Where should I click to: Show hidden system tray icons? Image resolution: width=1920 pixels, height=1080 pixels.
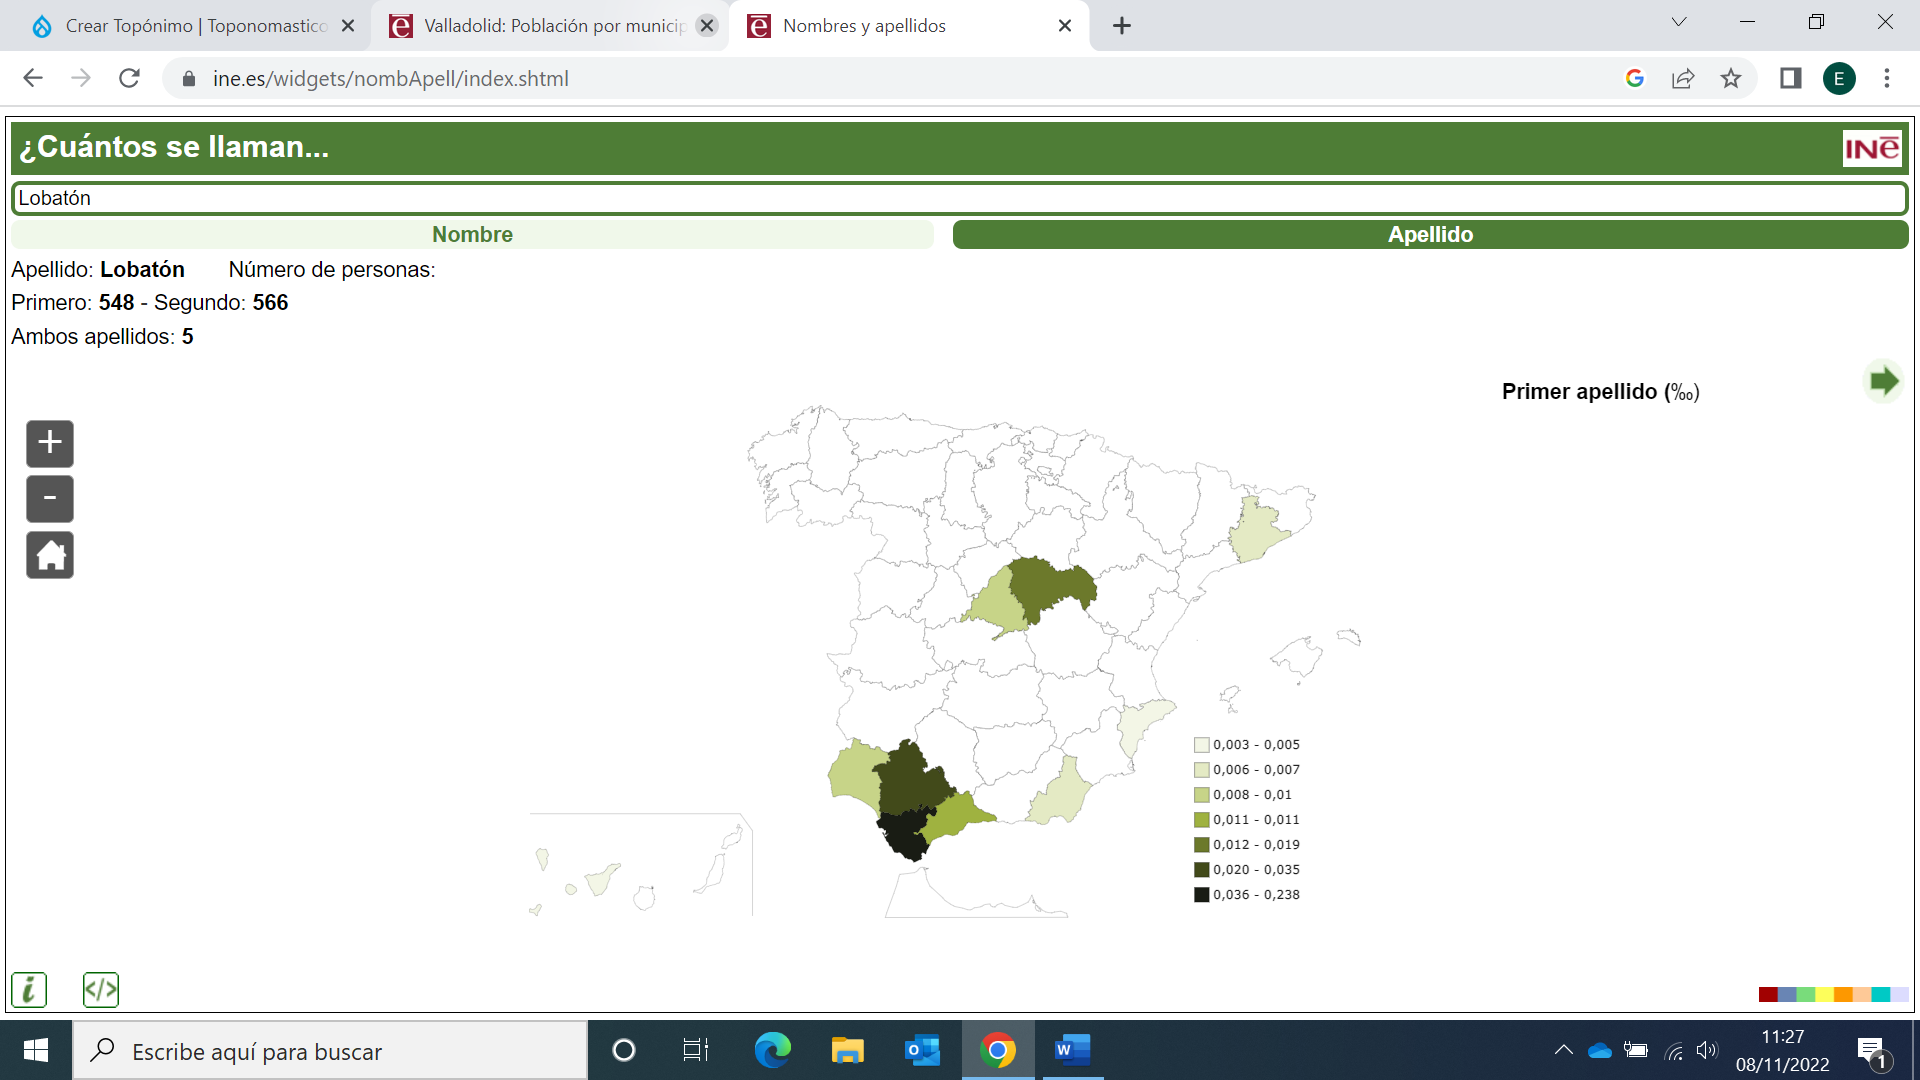(1563, 1050)
